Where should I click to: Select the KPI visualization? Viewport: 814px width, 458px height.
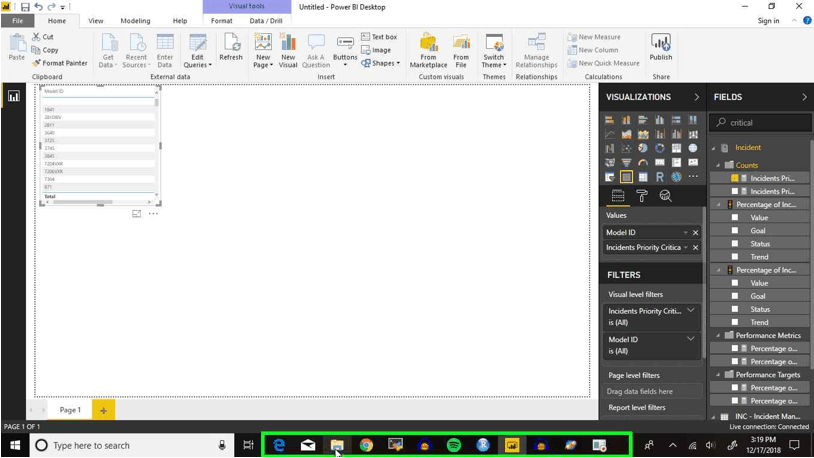[693, 163]
